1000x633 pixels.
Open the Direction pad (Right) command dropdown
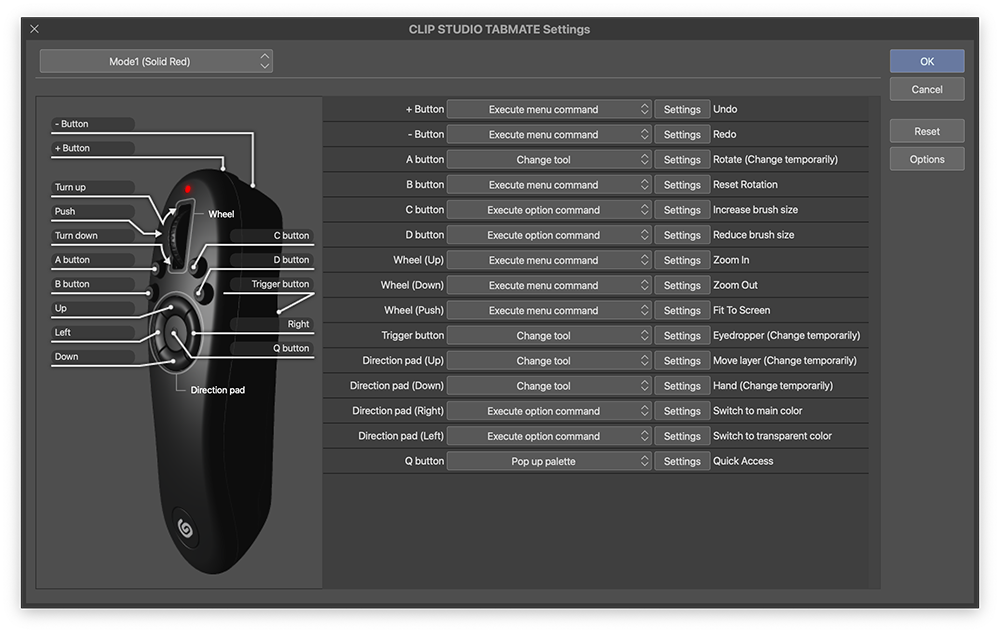click(x=549, y=410)
